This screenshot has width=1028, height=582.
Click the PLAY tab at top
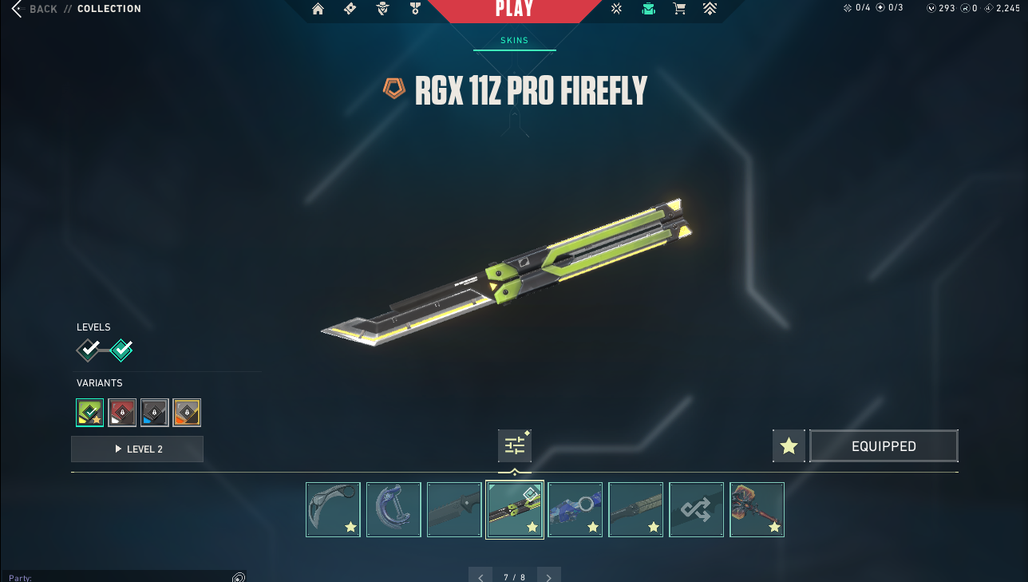tap(515, 9)
